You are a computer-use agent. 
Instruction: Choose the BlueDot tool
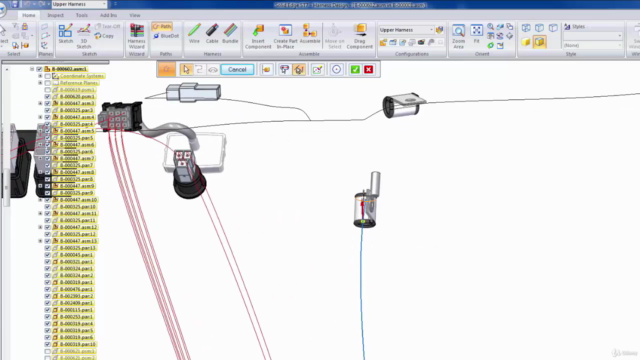[x=166, y=36]
